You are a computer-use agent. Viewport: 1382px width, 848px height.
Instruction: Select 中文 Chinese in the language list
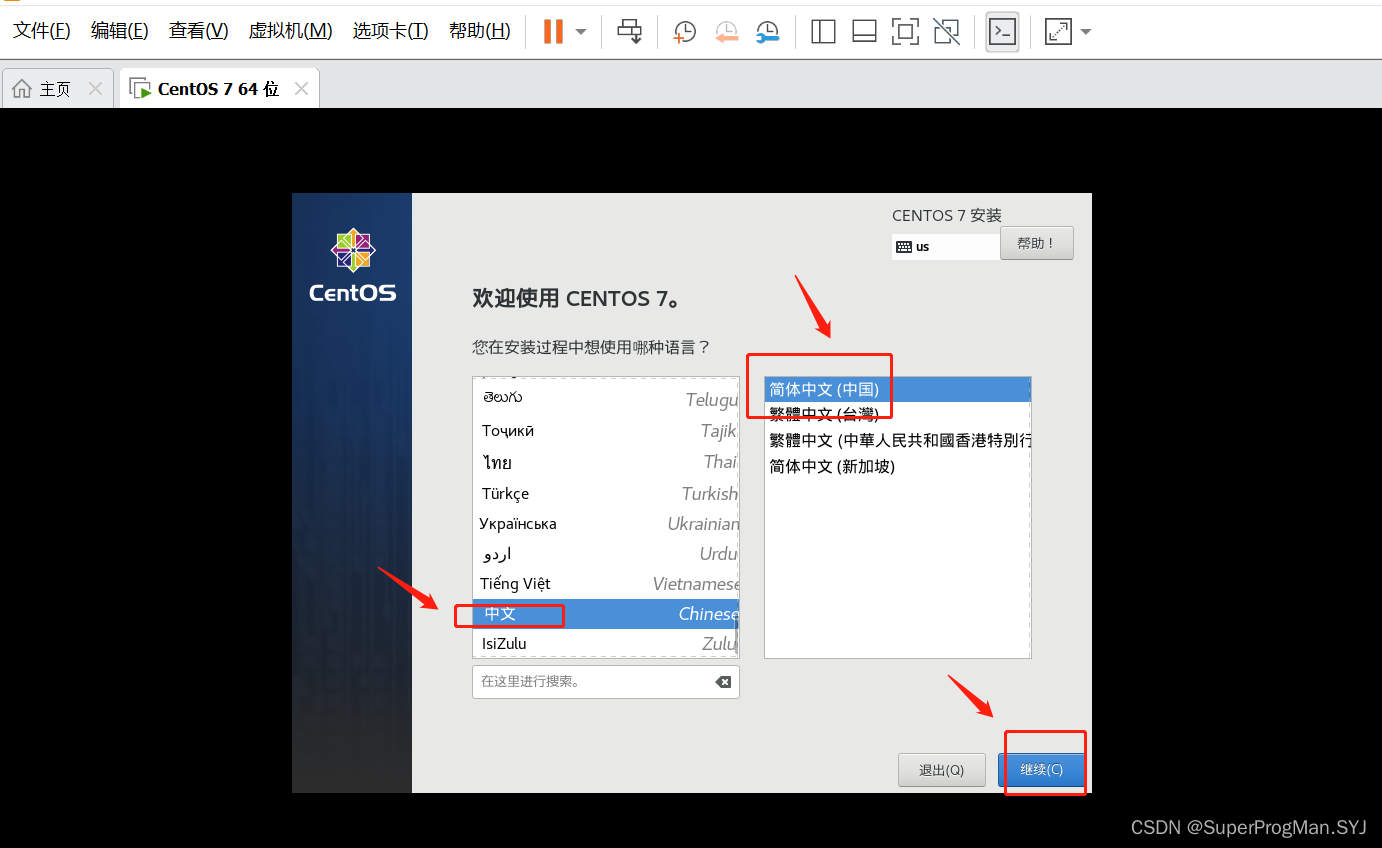pos(606,614)
